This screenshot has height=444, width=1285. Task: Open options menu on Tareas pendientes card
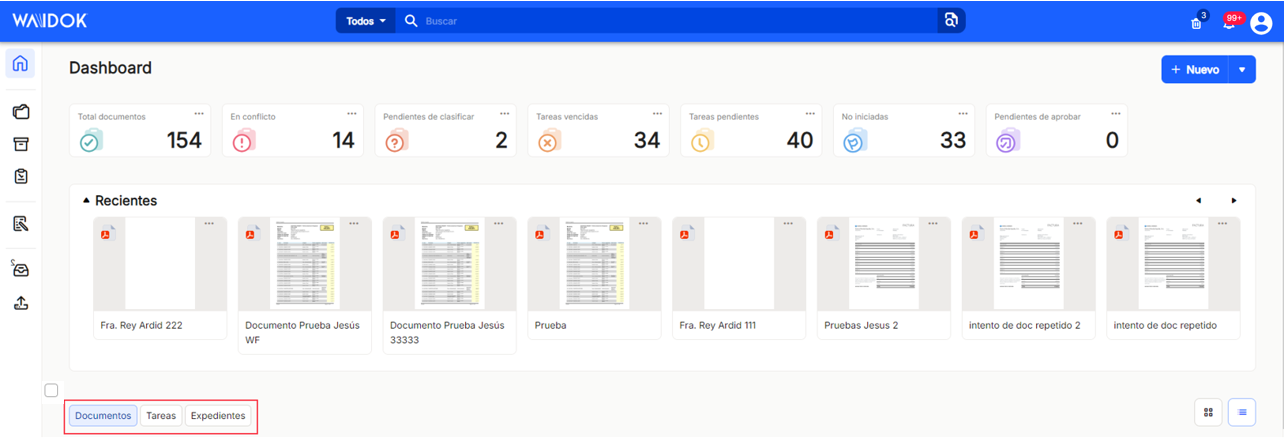[810, 113]
